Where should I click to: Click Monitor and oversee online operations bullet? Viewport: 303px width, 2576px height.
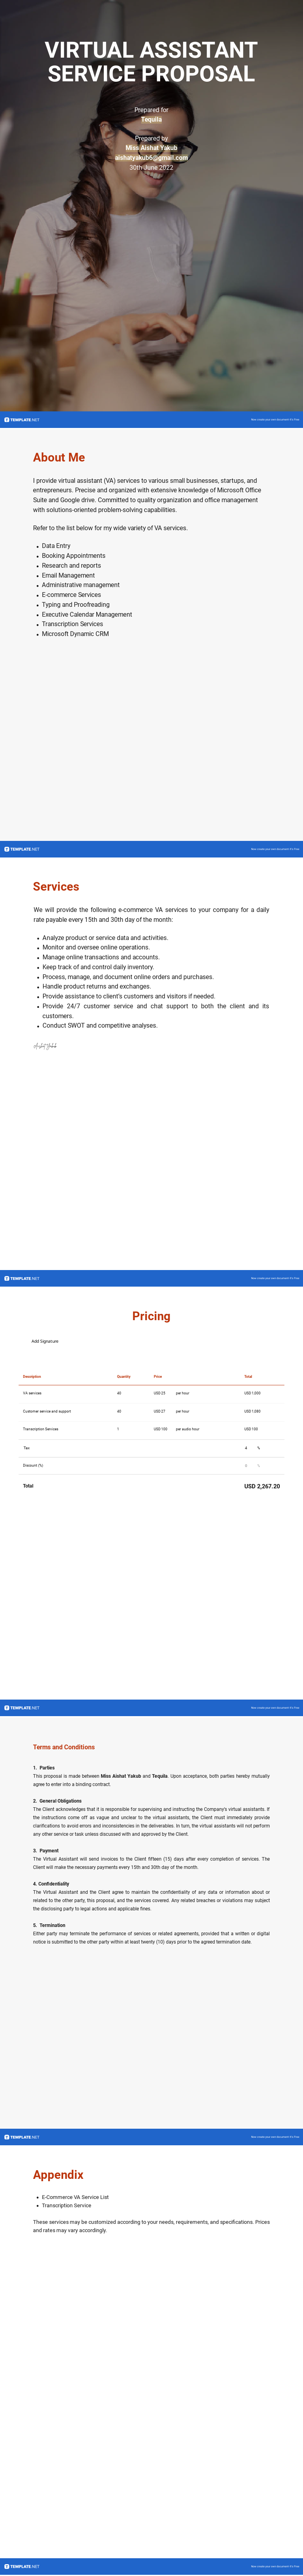96,947
